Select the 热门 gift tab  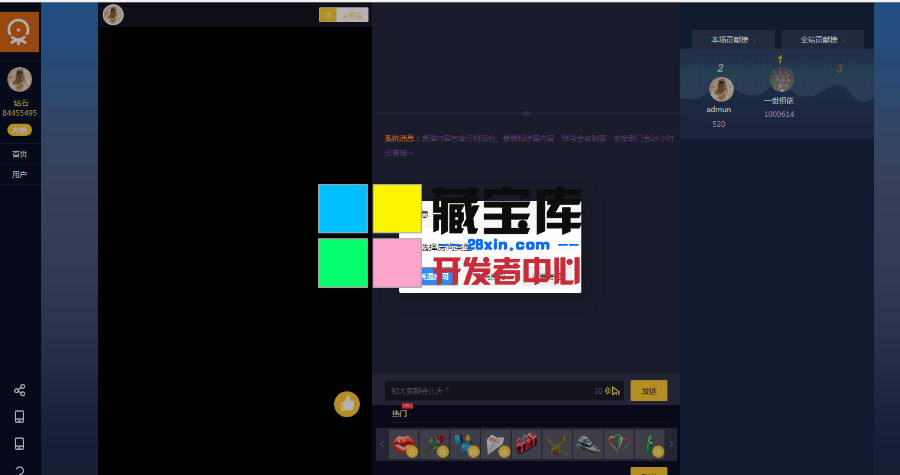pyautogui.click(x=399, y=413)
